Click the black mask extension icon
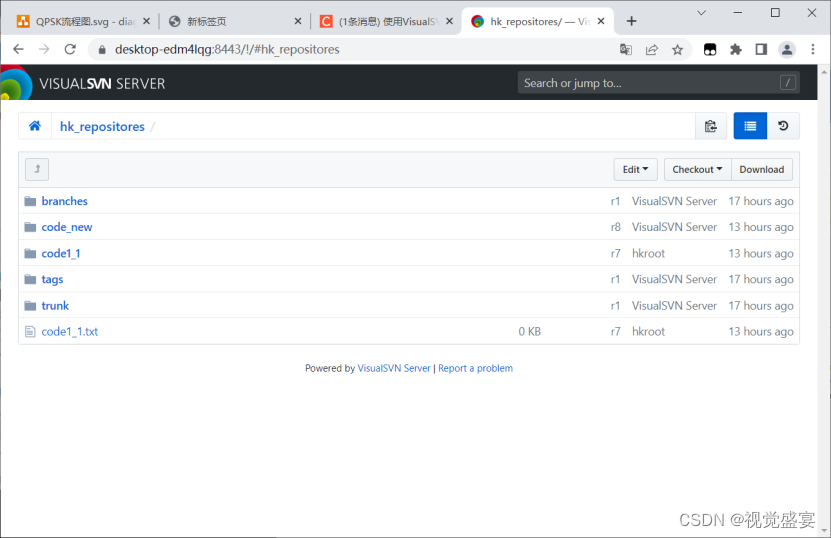 [x=710, y=50]
